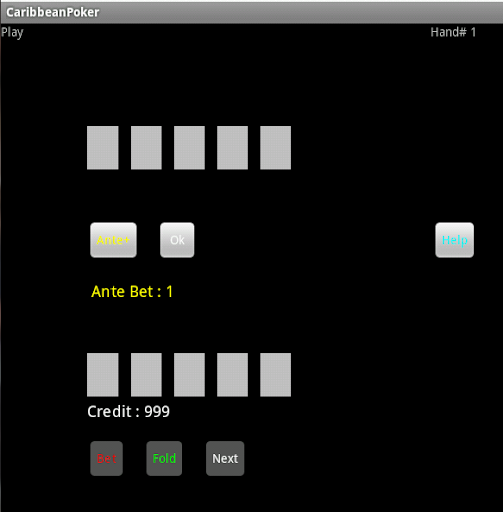This screenshot has height=512, width=503.
Task: Confirm the ante with Ok button
Action: pos(177,240)
